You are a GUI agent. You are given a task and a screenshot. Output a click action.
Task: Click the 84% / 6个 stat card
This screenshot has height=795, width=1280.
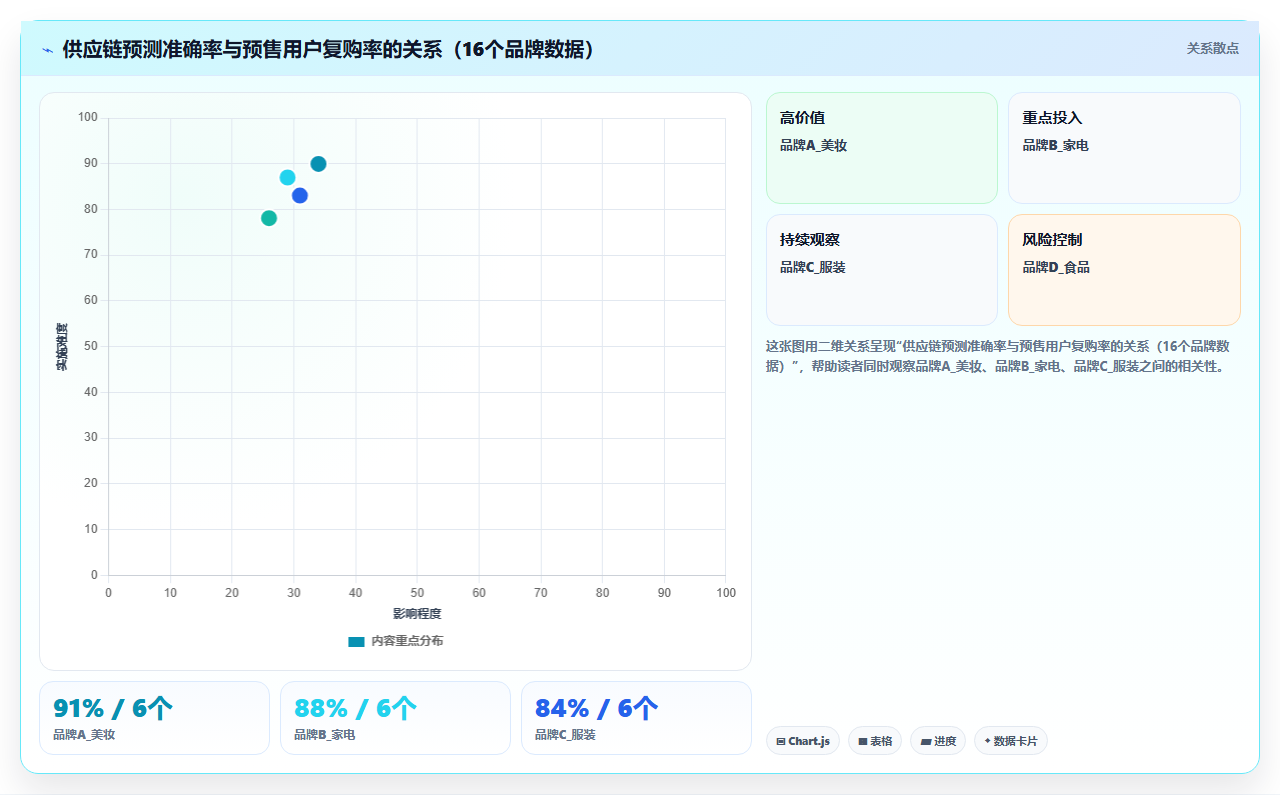[636, 718]
